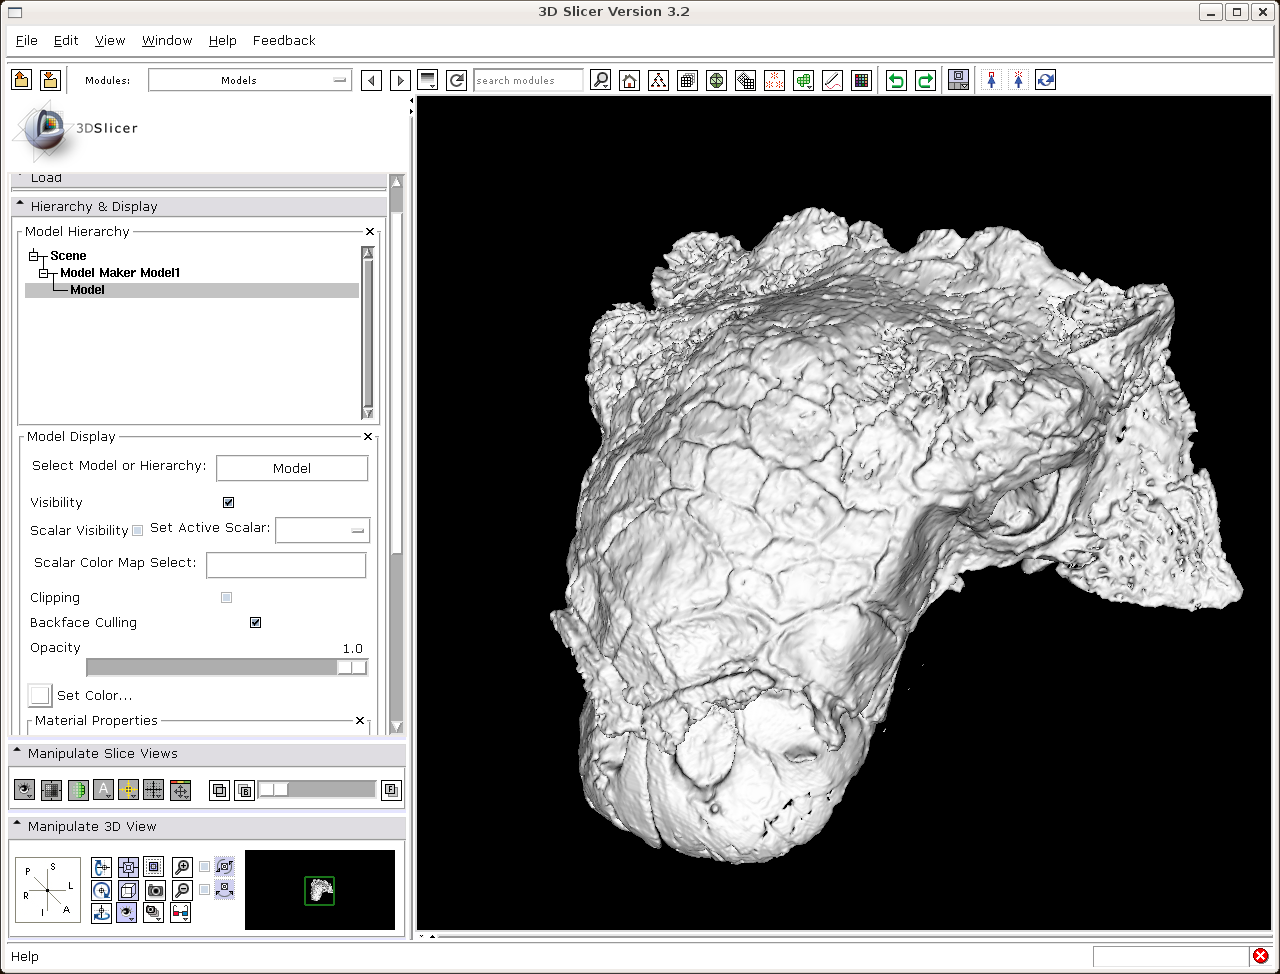Collapse the Hierarchy & Display section
Viewport: 1280px width, 974px height.
coord(20,206)
